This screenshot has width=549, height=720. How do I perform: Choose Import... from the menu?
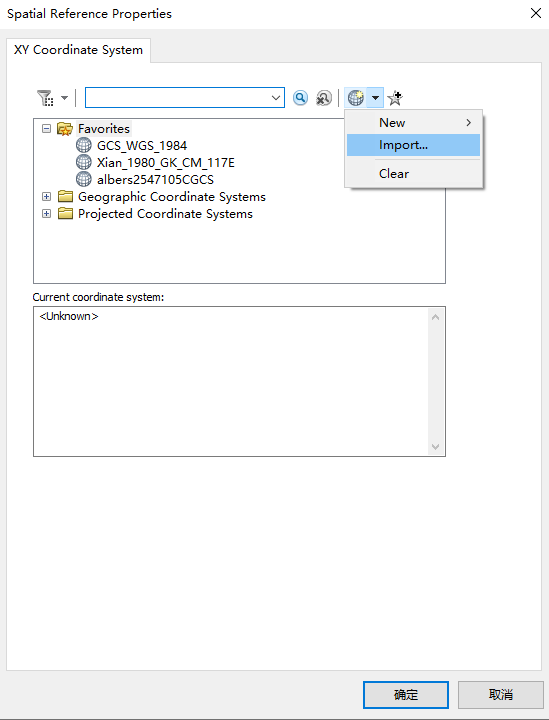tap(414, 145)
